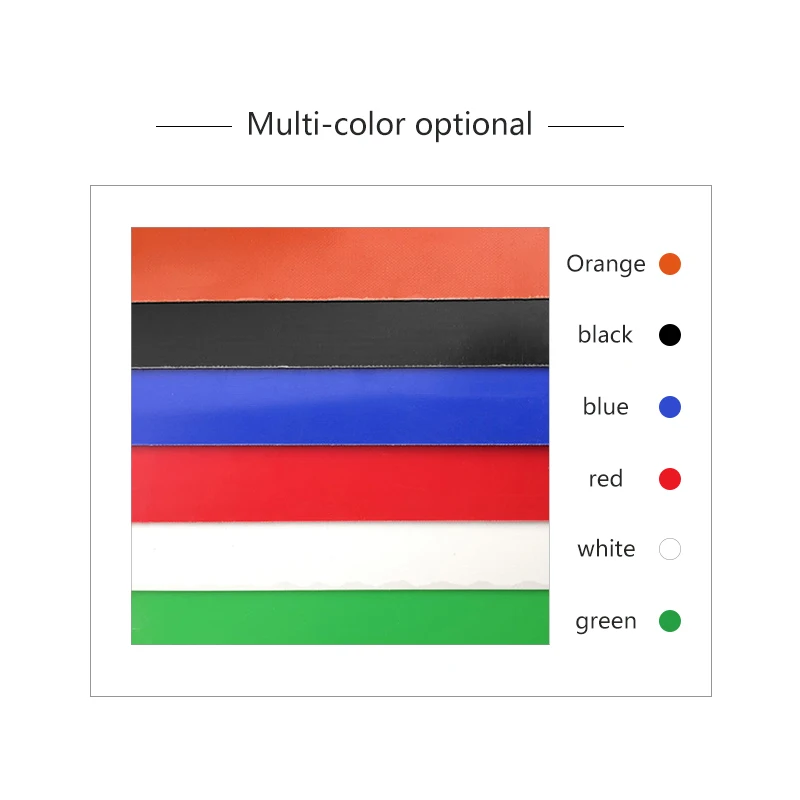Viewport: 800px width, 800px height.
Task: Click the orange color dot
Action: tap(670, 264)
